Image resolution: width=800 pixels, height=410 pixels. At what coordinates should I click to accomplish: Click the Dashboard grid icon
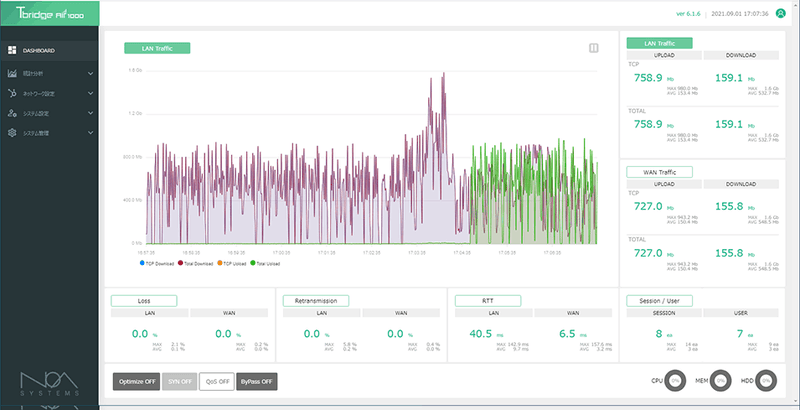(12, 50)
